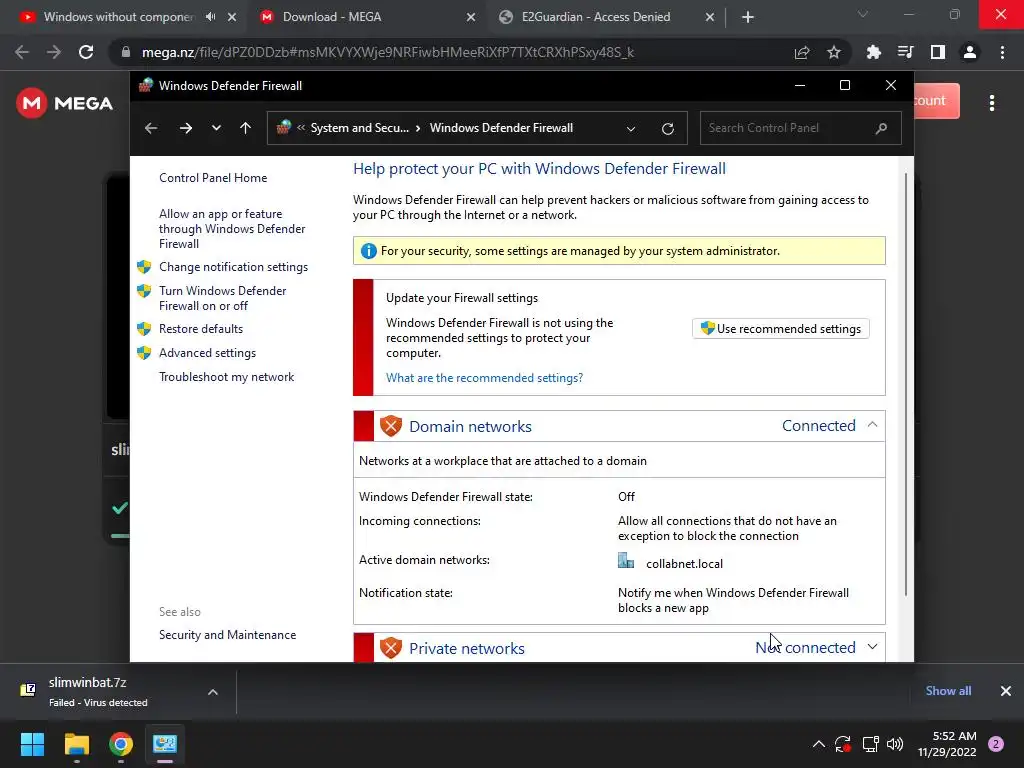Image resolution: width=1024 pixels, height=768 pixels.
Task: Click the Private networks red shield icon
Action: tap(391, 648)
